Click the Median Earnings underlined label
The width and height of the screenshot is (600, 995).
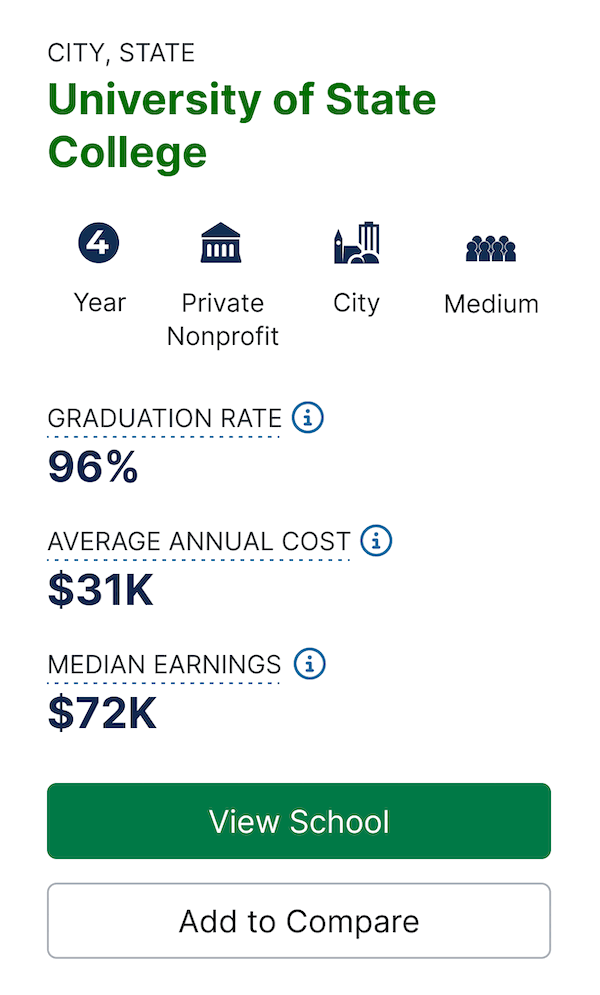tap(164, 665)
